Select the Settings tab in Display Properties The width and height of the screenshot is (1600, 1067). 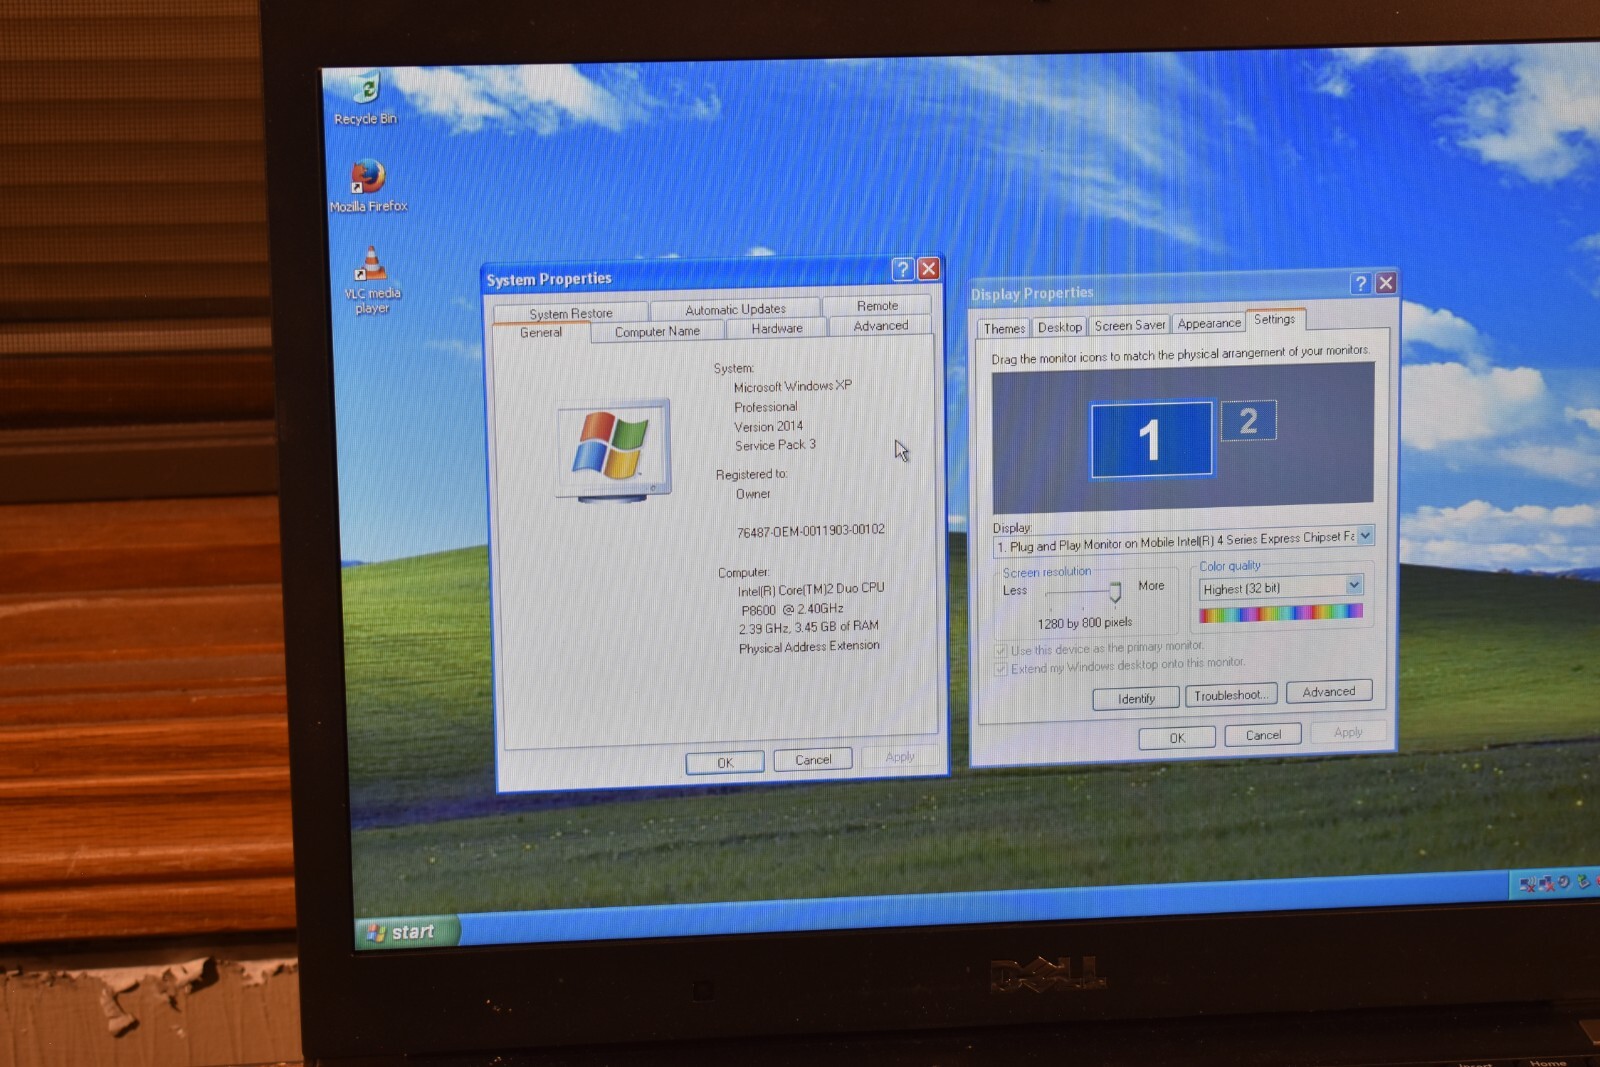pos(1275,319)
